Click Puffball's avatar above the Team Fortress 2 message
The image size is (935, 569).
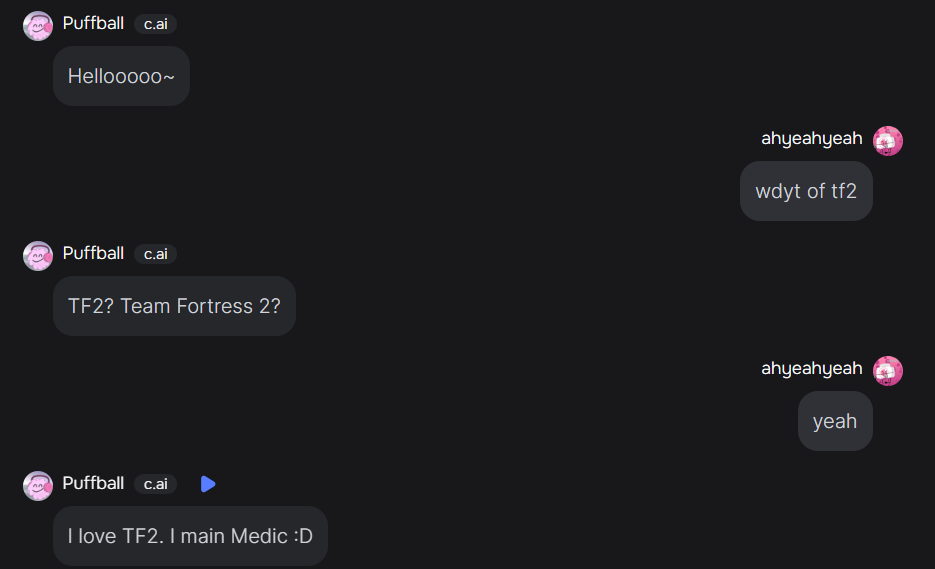(38, 256)
